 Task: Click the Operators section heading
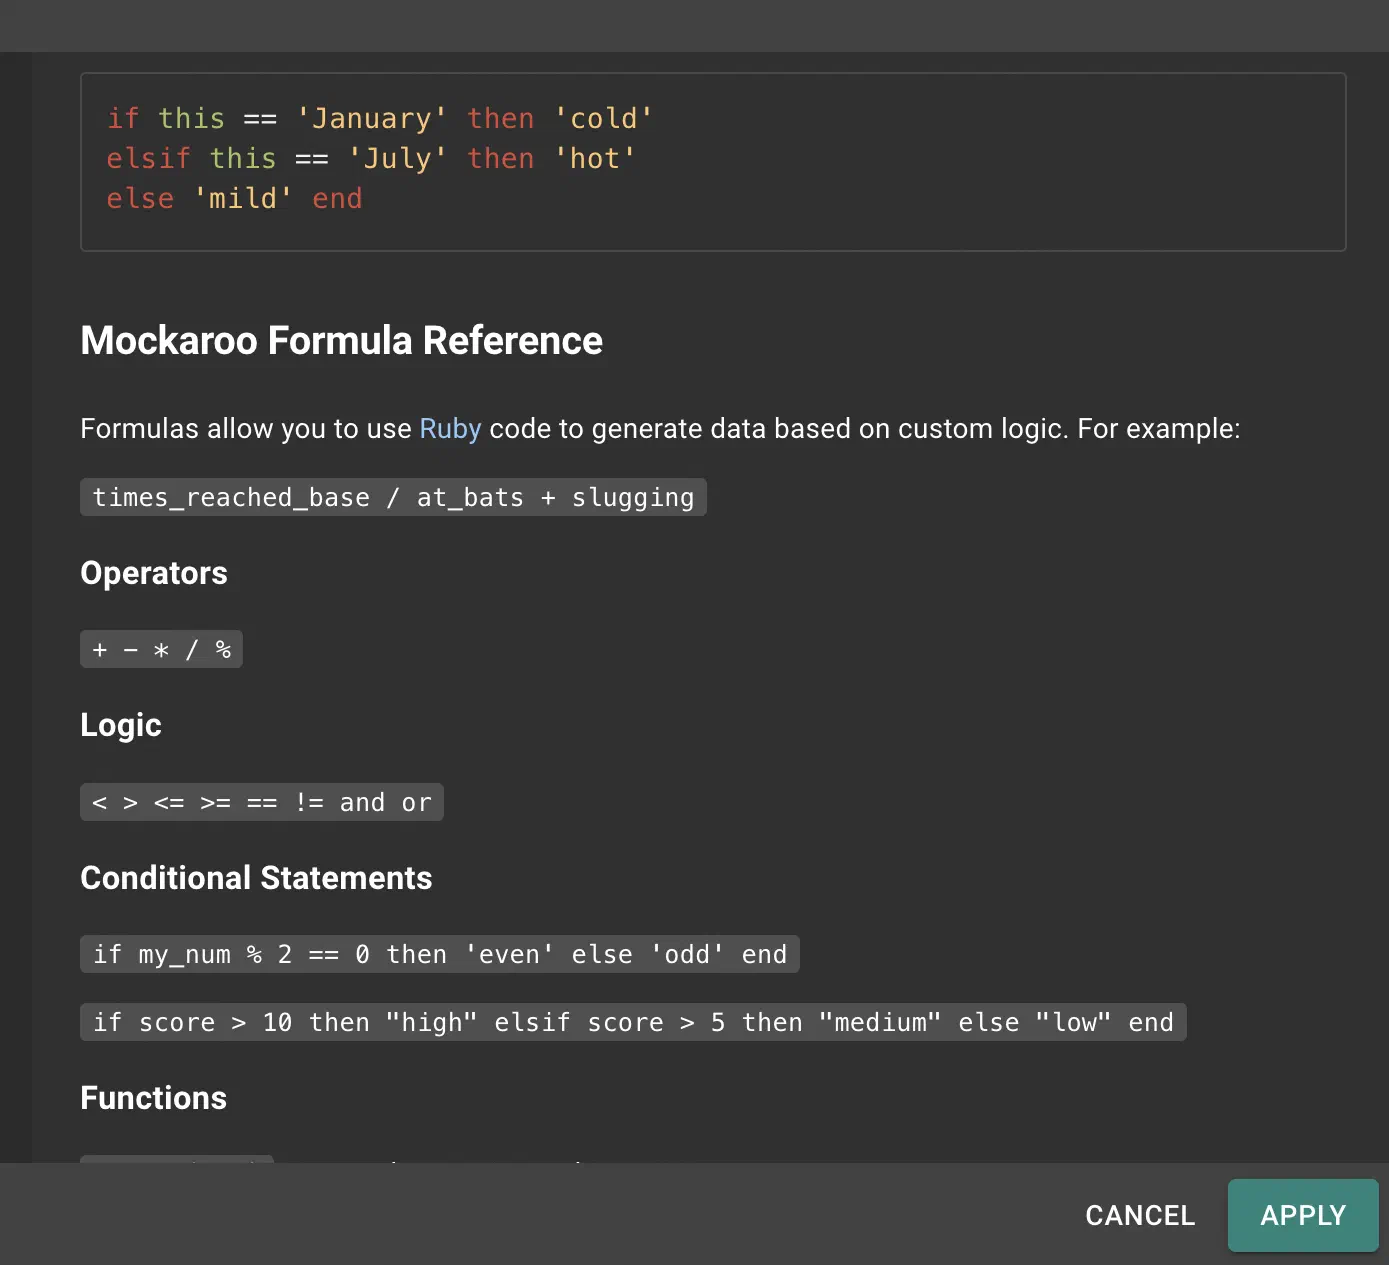point(154,573)
